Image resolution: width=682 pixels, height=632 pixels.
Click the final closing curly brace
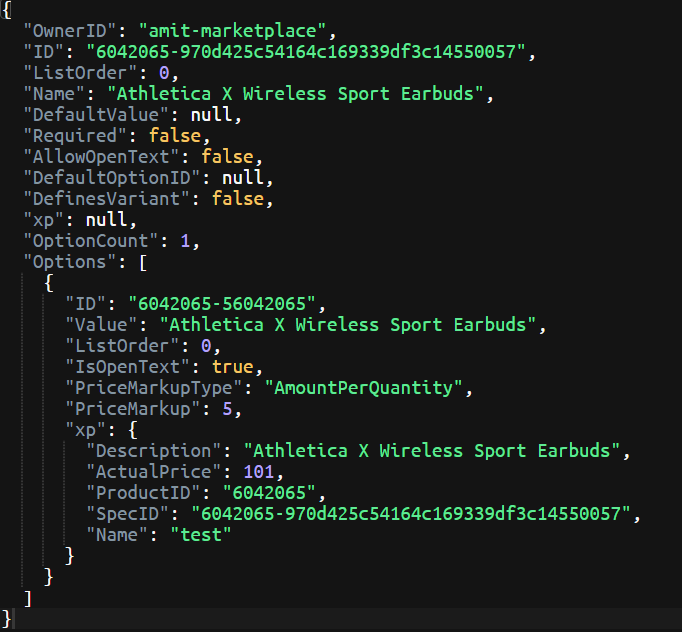[6, 619]
